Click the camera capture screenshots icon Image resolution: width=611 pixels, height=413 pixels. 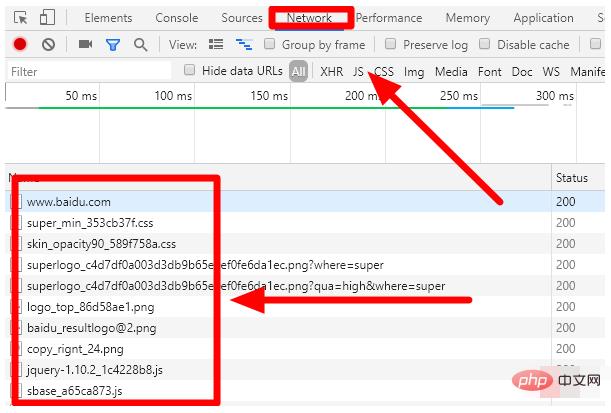pyautogui.click(x=85, y=44)
